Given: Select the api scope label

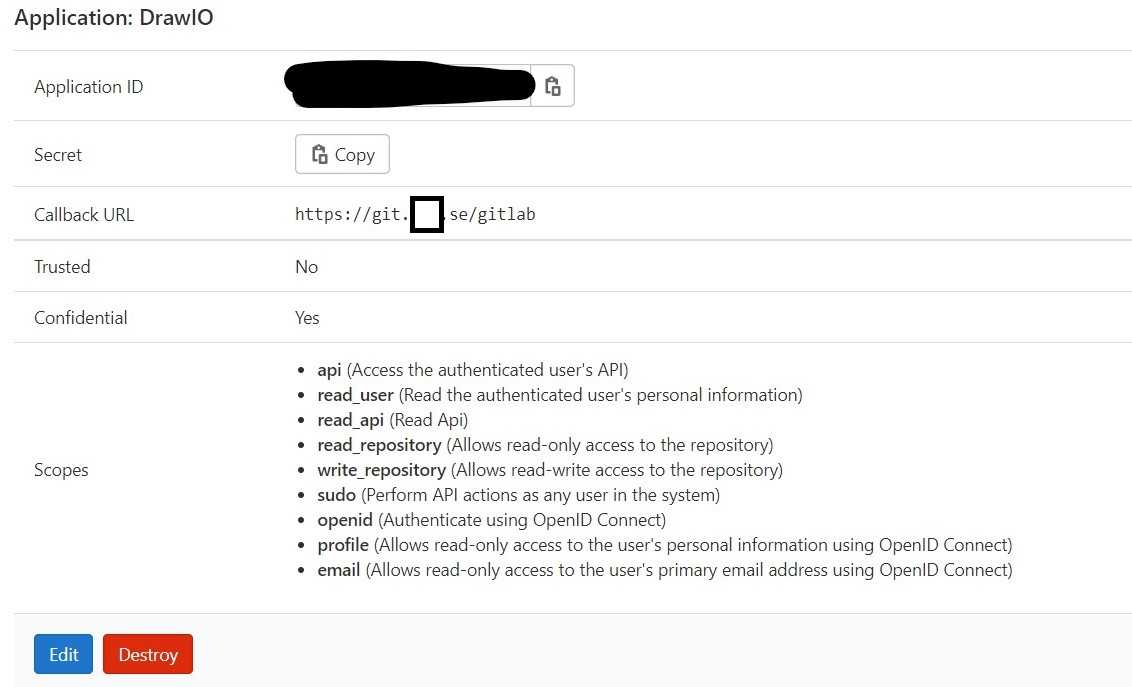Looking at the screenshot, I should click(329, 369).
